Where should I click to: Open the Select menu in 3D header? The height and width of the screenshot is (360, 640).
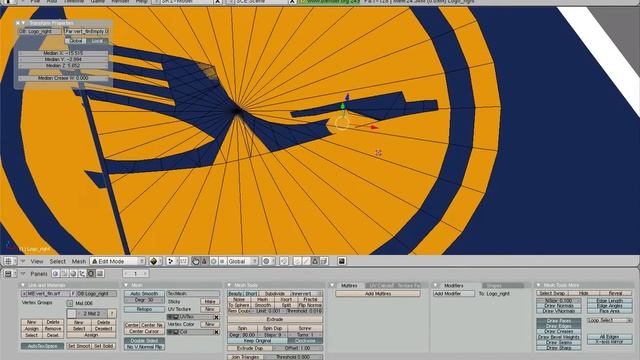[x=58, y=261]
